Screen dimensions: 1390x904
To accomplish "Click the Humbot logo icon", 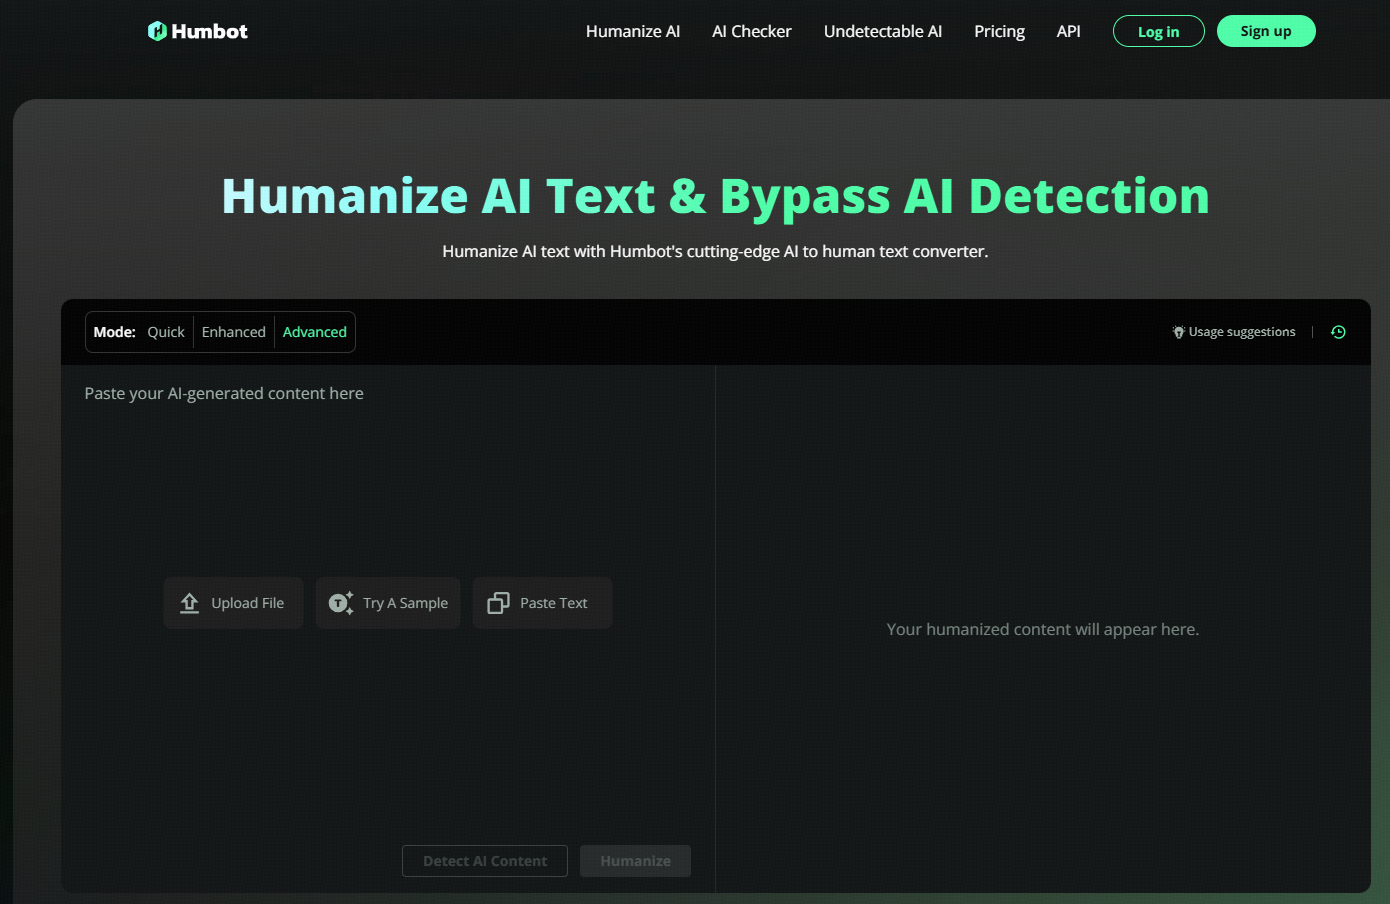I will click(x=157, y=31).
